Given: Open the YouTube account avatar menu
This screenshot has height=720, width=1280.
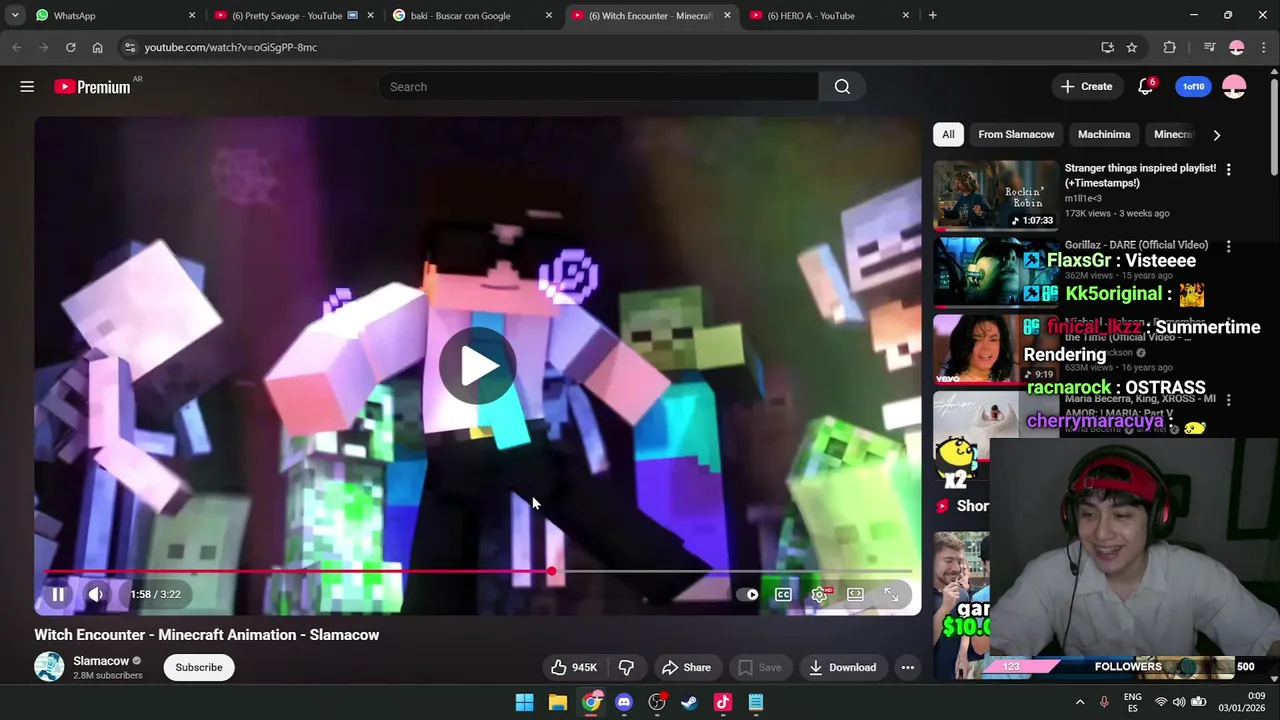Looking at the screenshot, I should click(x=1234, y=87).
